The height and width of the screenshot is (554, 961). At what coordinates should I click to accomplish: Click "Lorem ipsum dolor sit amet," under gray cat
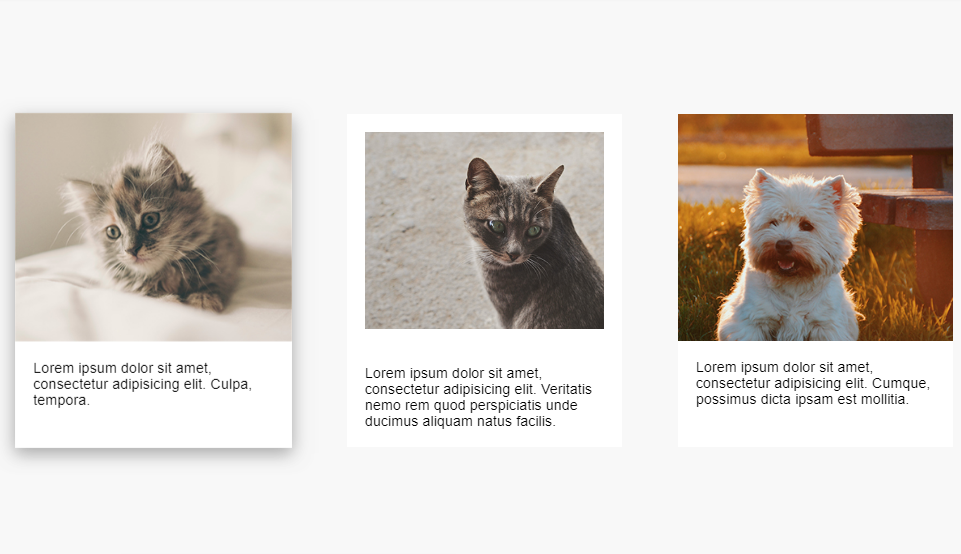pos(454,373)
